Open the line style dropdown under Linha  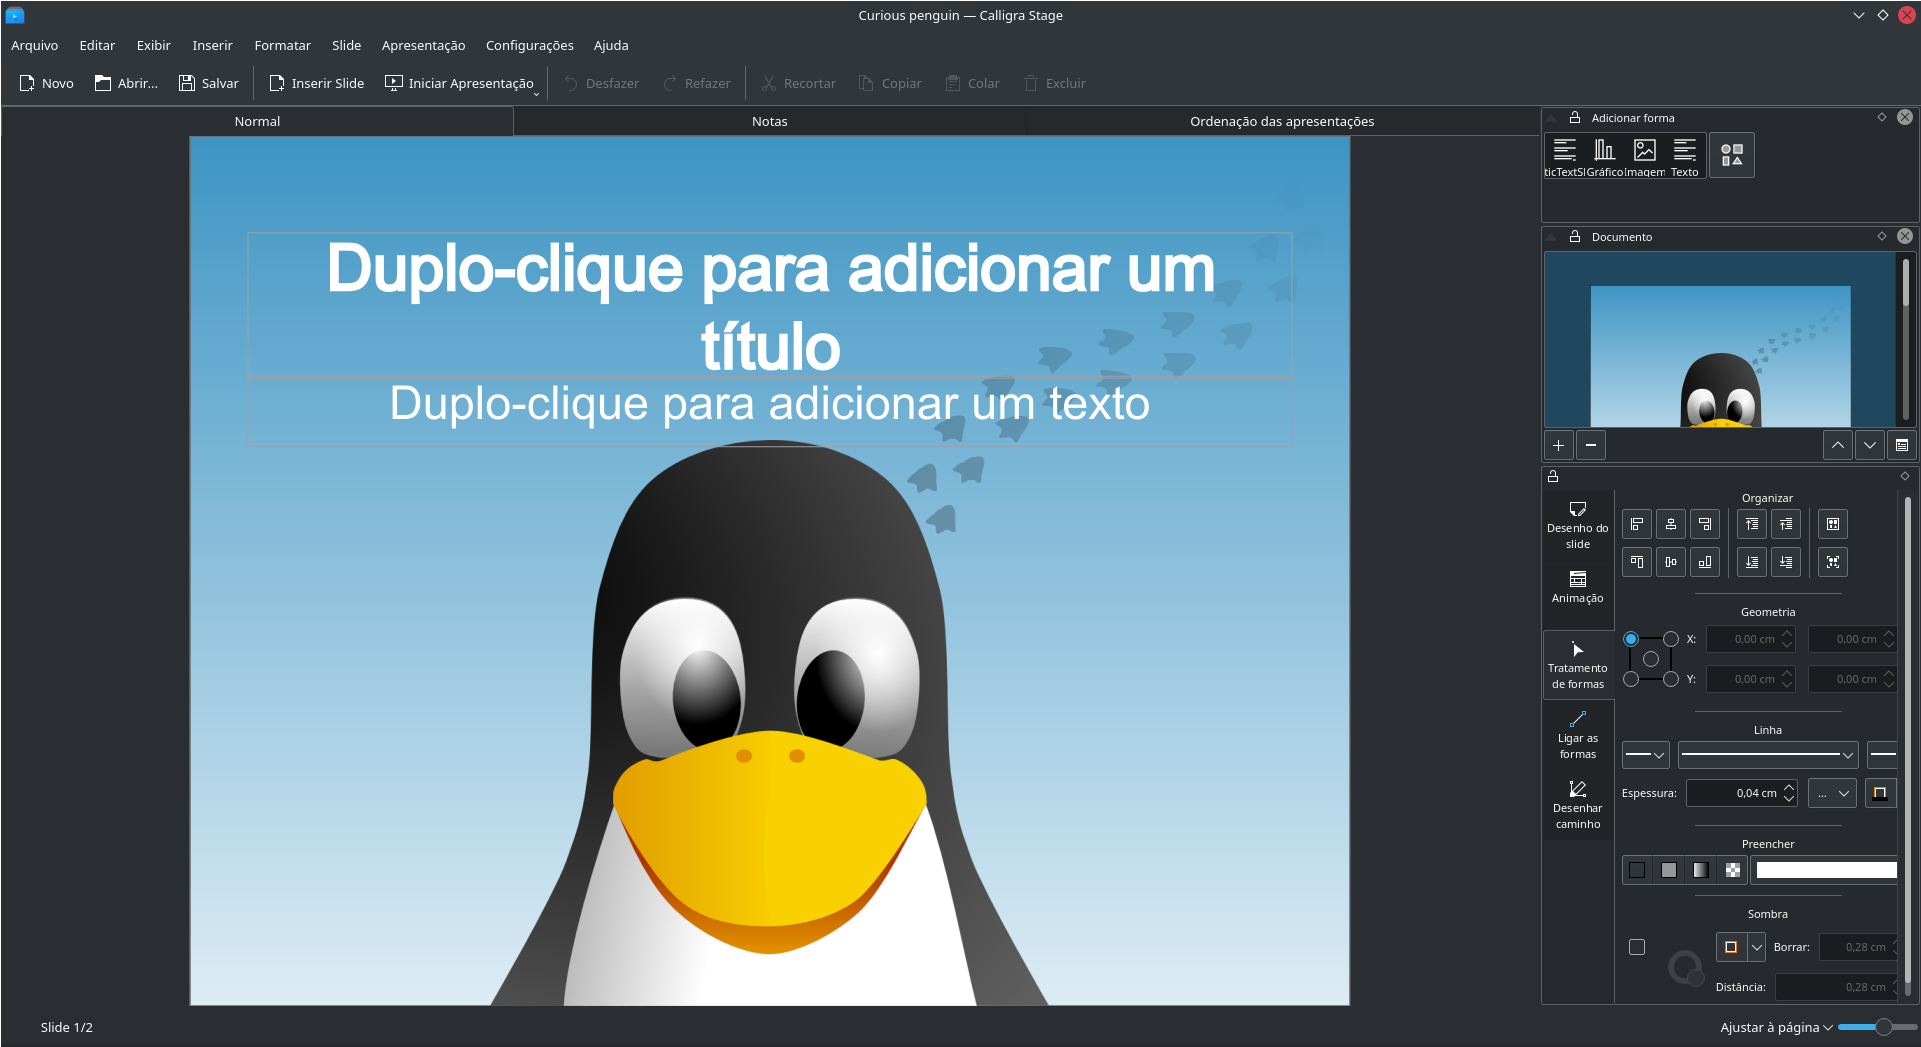1767,755
